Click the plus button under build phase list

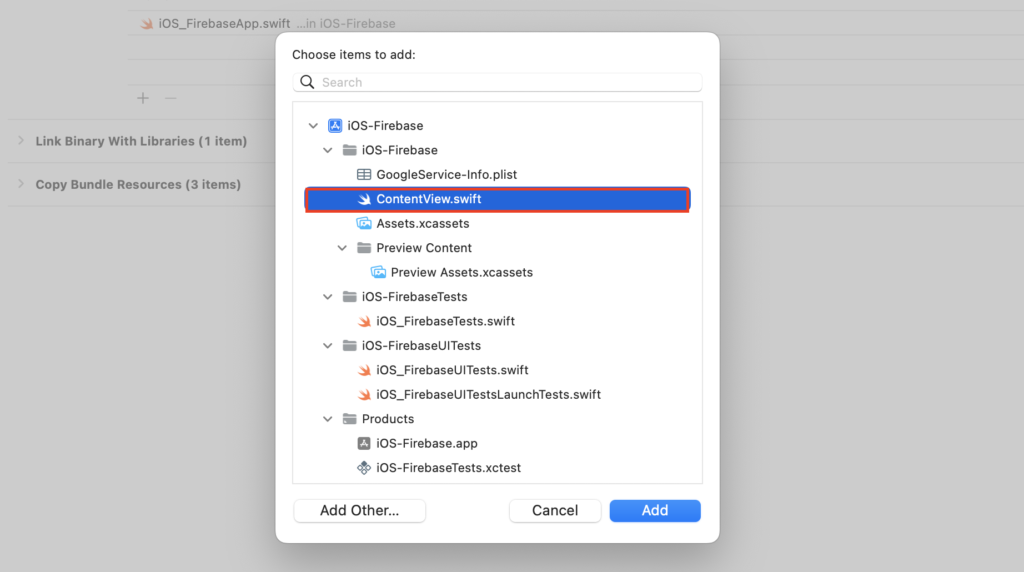(x=143, y=98)
